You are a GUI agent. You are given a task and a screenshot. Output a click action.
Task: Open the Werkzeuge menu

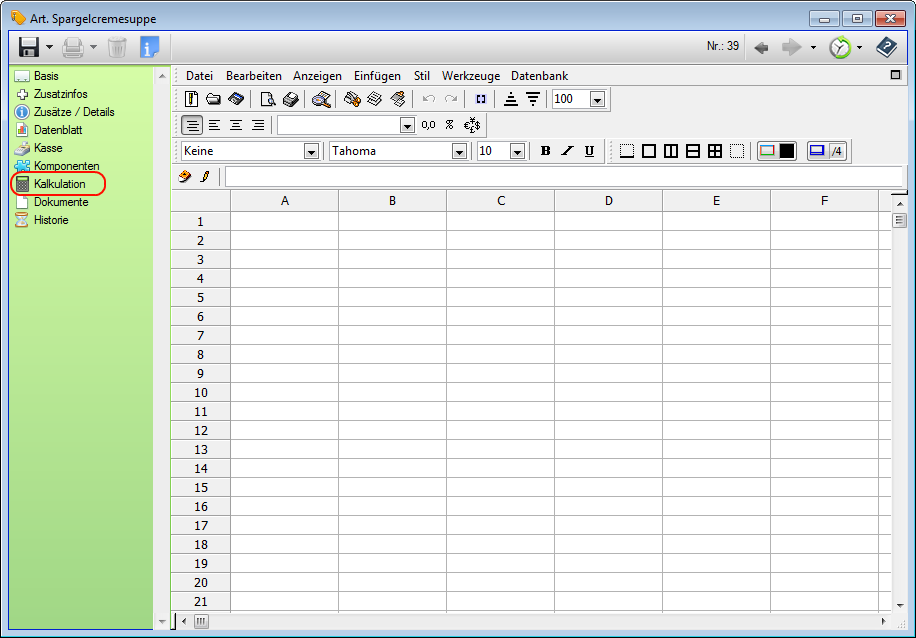470,76
